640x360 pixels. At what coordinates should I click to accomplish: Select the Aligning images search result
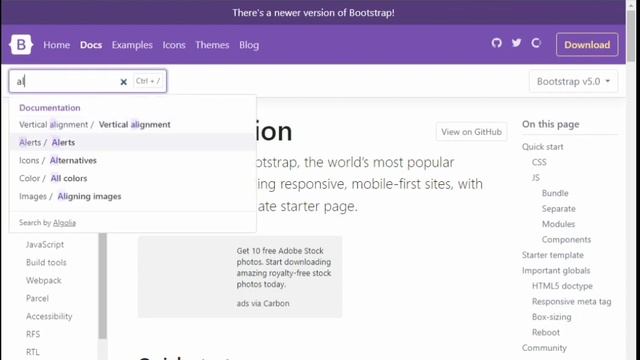133,196
